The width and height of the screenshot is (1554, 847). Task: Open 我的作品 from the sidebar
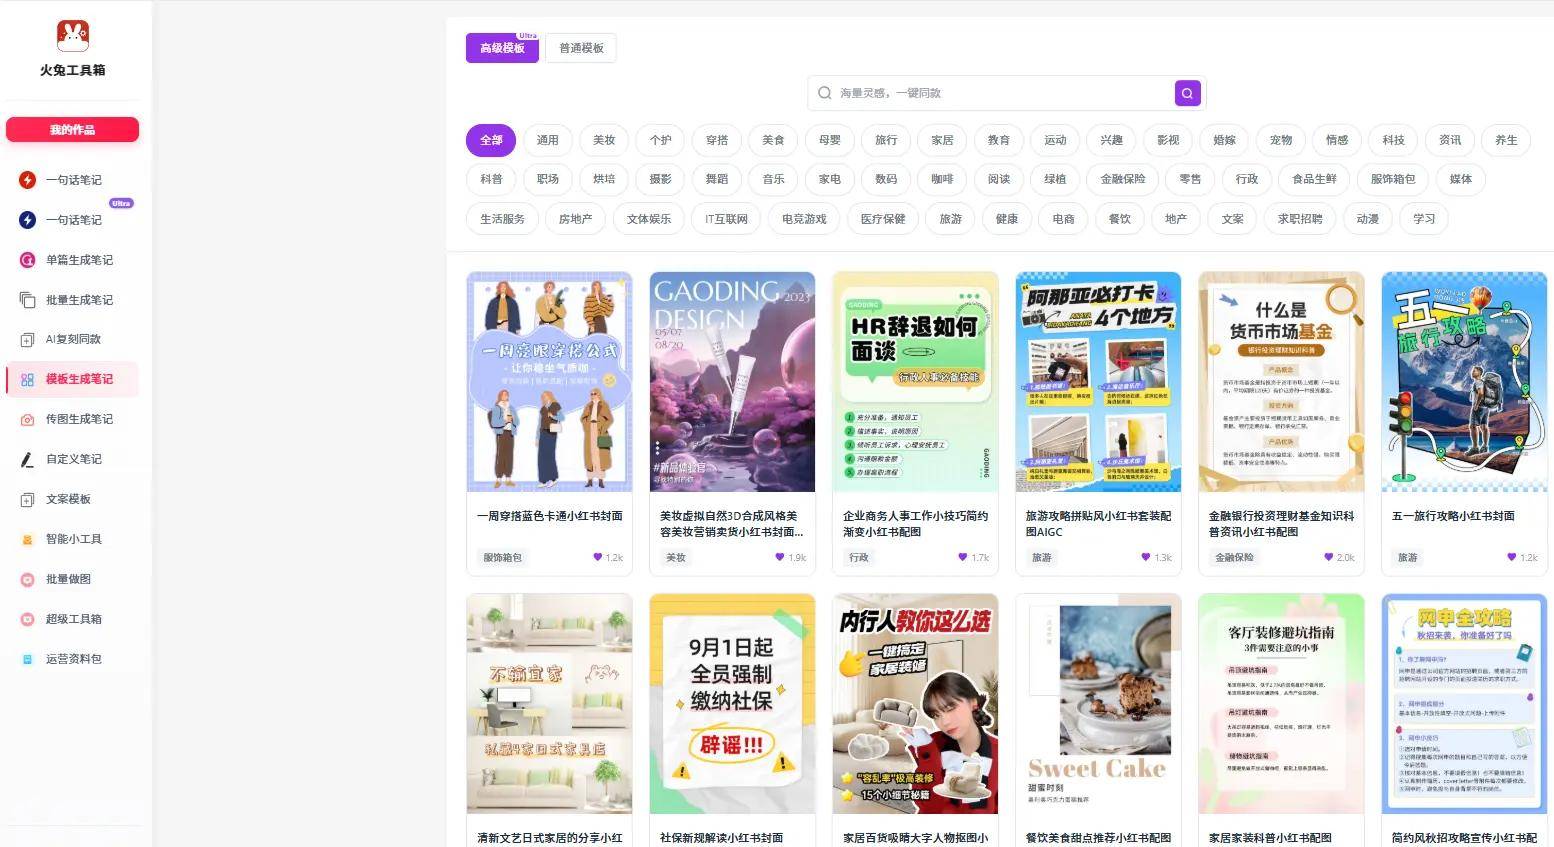[x=72, y=130]
